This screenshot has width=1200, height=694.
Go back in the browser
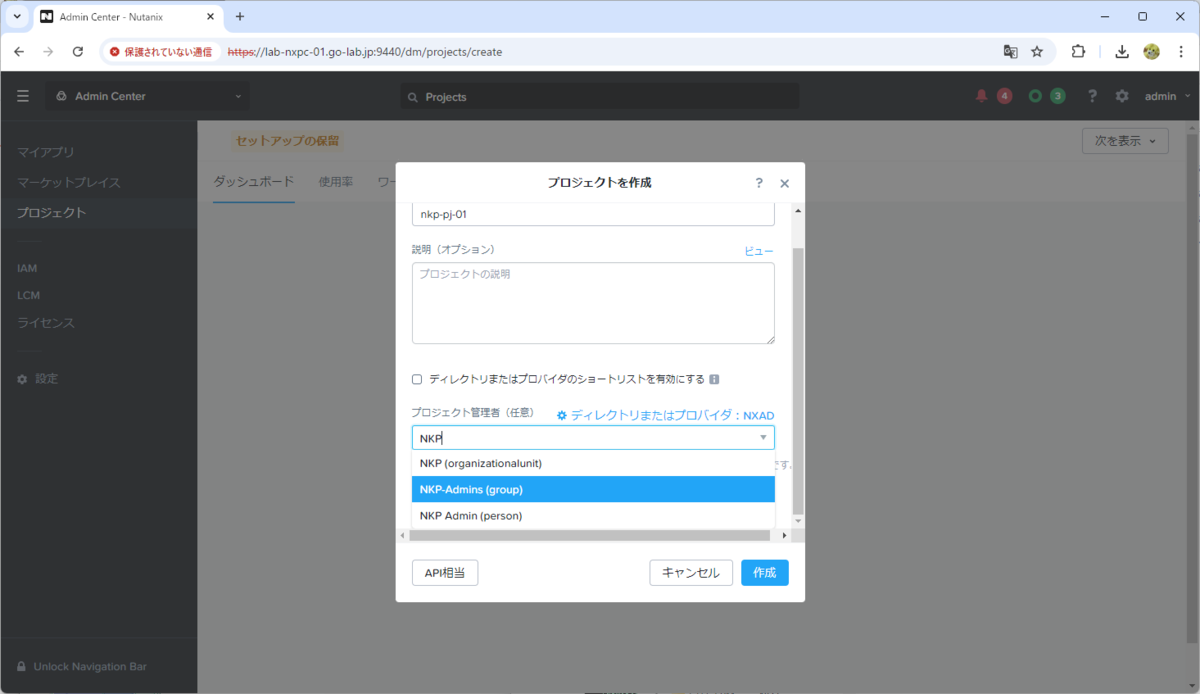click(x=19, y=52)
